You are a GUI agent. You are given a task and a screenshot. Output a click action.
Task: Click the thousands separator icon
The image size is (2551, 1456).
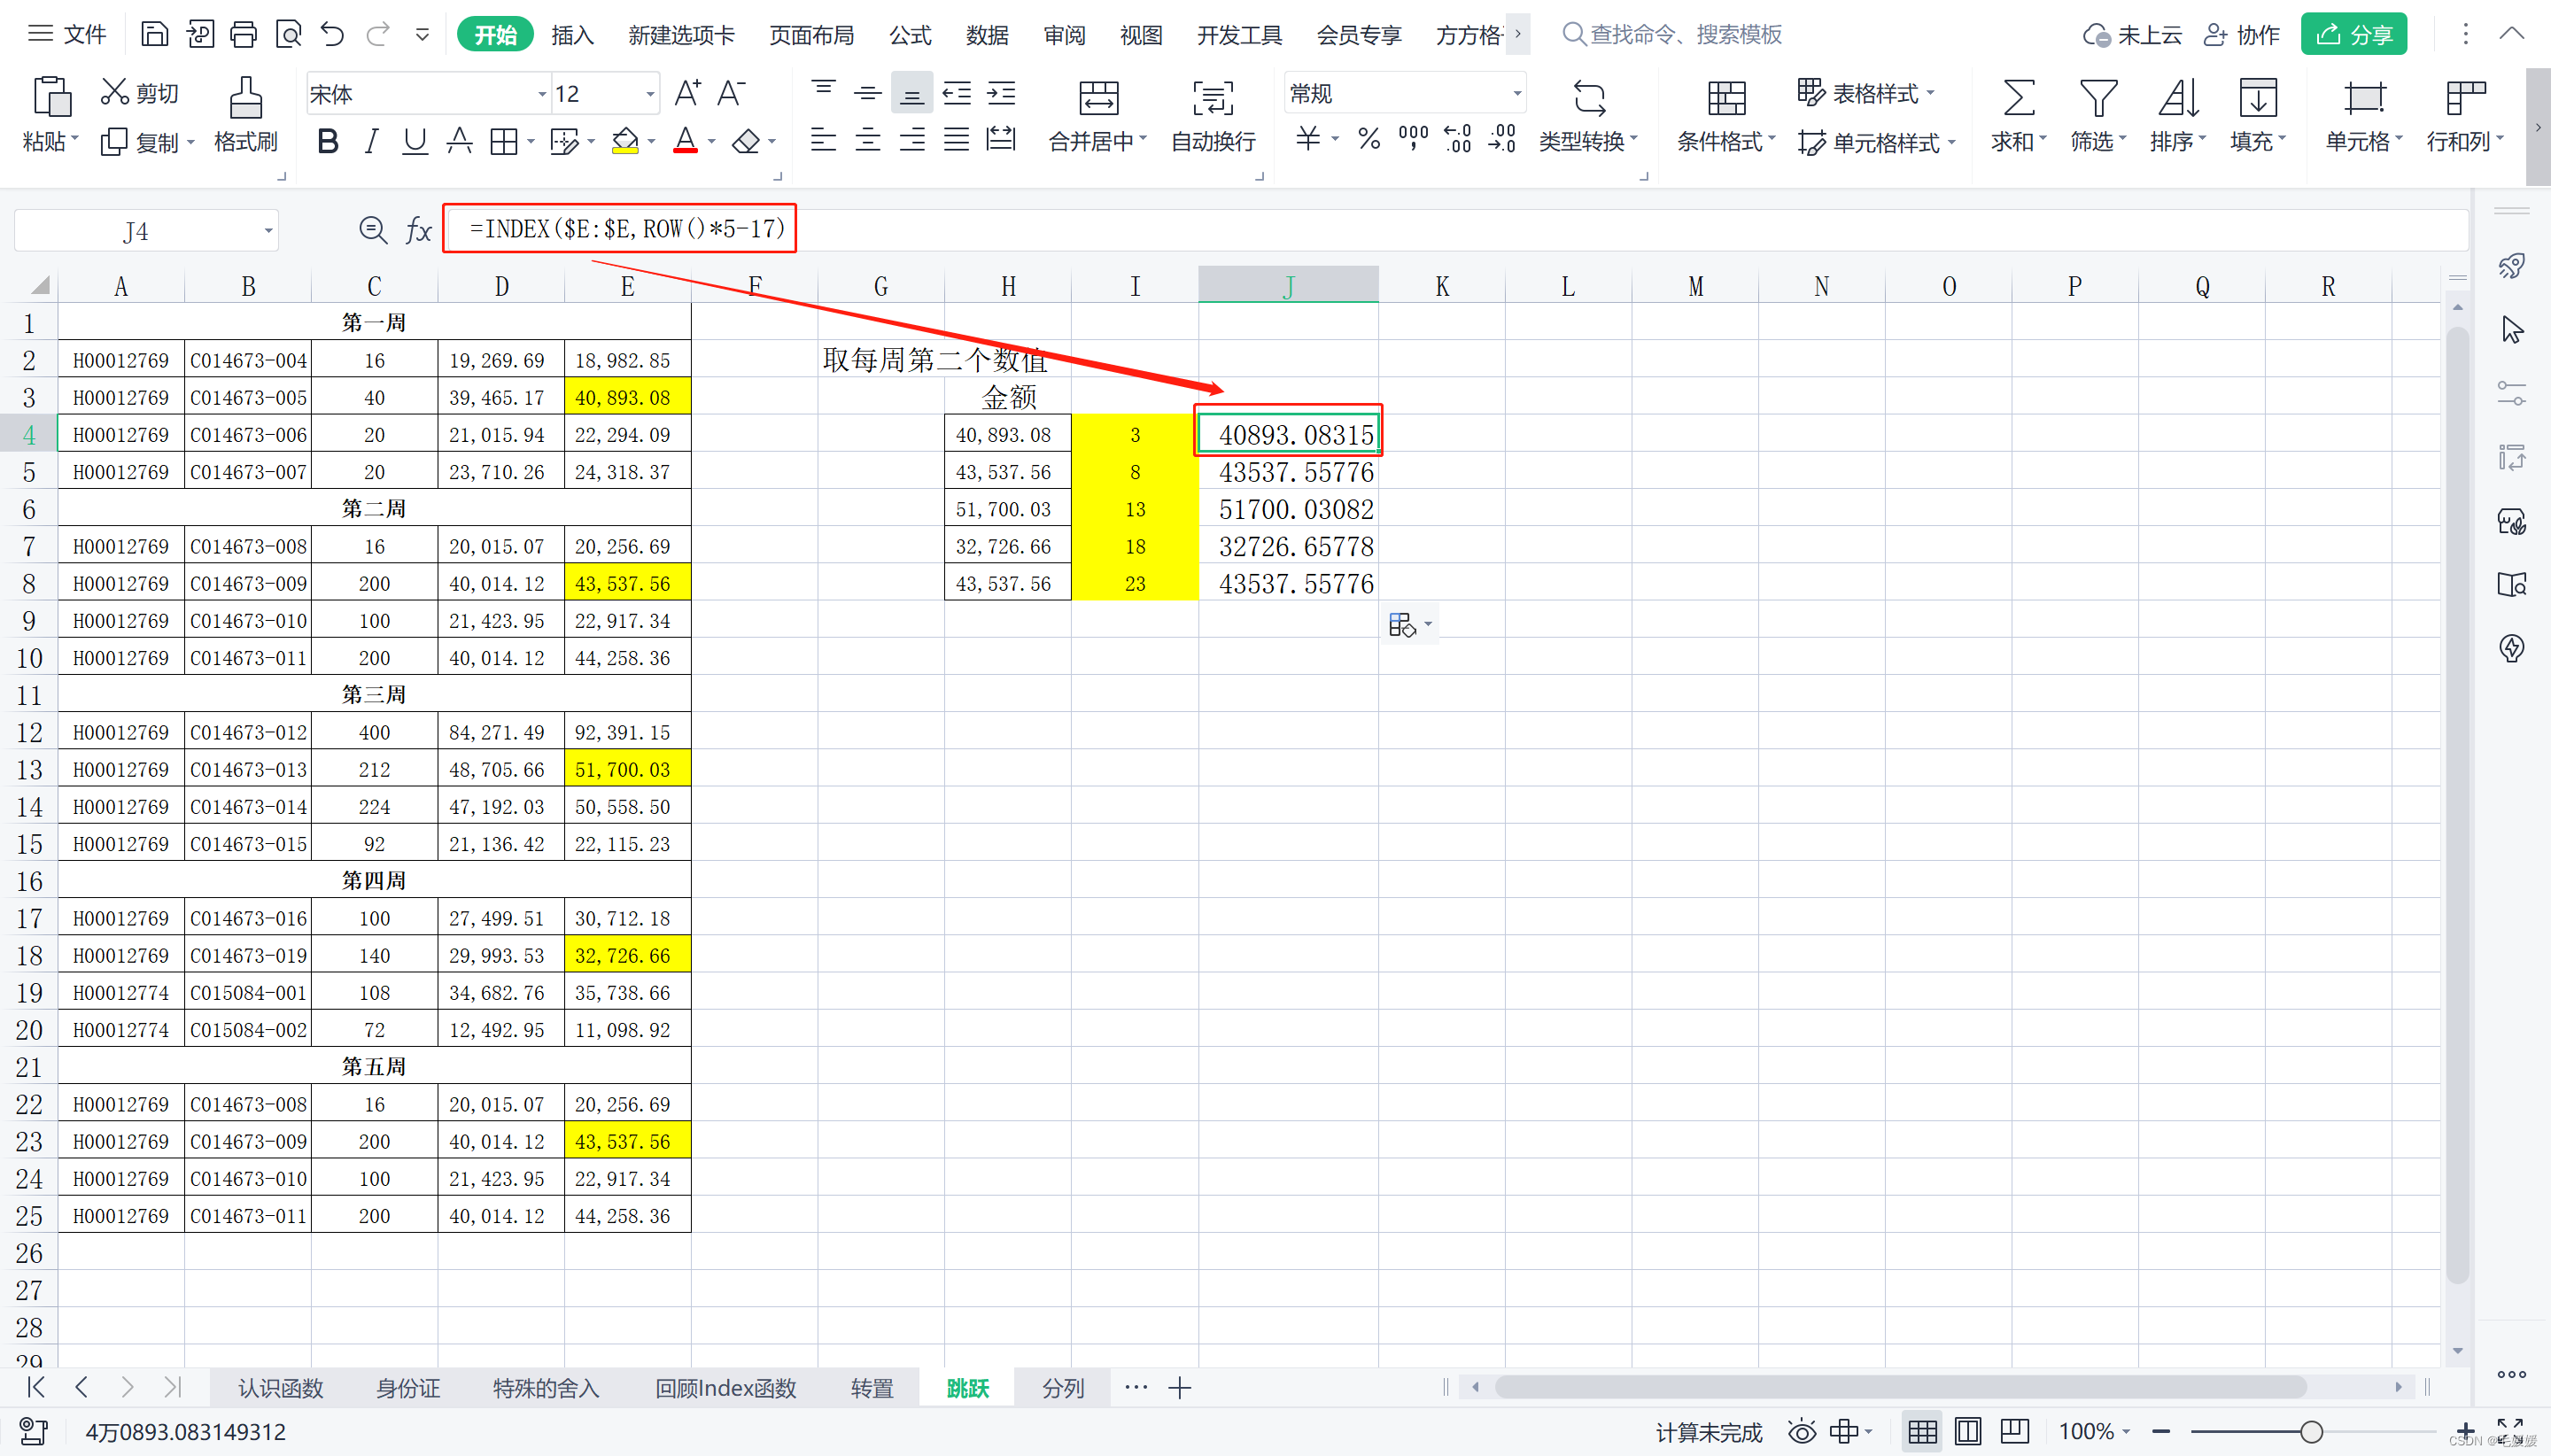click(x=1413, y=139)
